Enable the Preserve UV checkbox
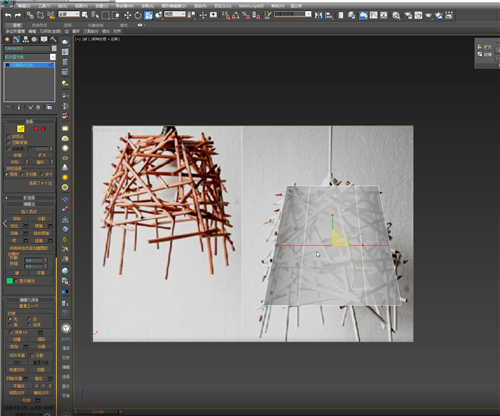500x416 pixels. pyautogui.click(x=11, y=332)
